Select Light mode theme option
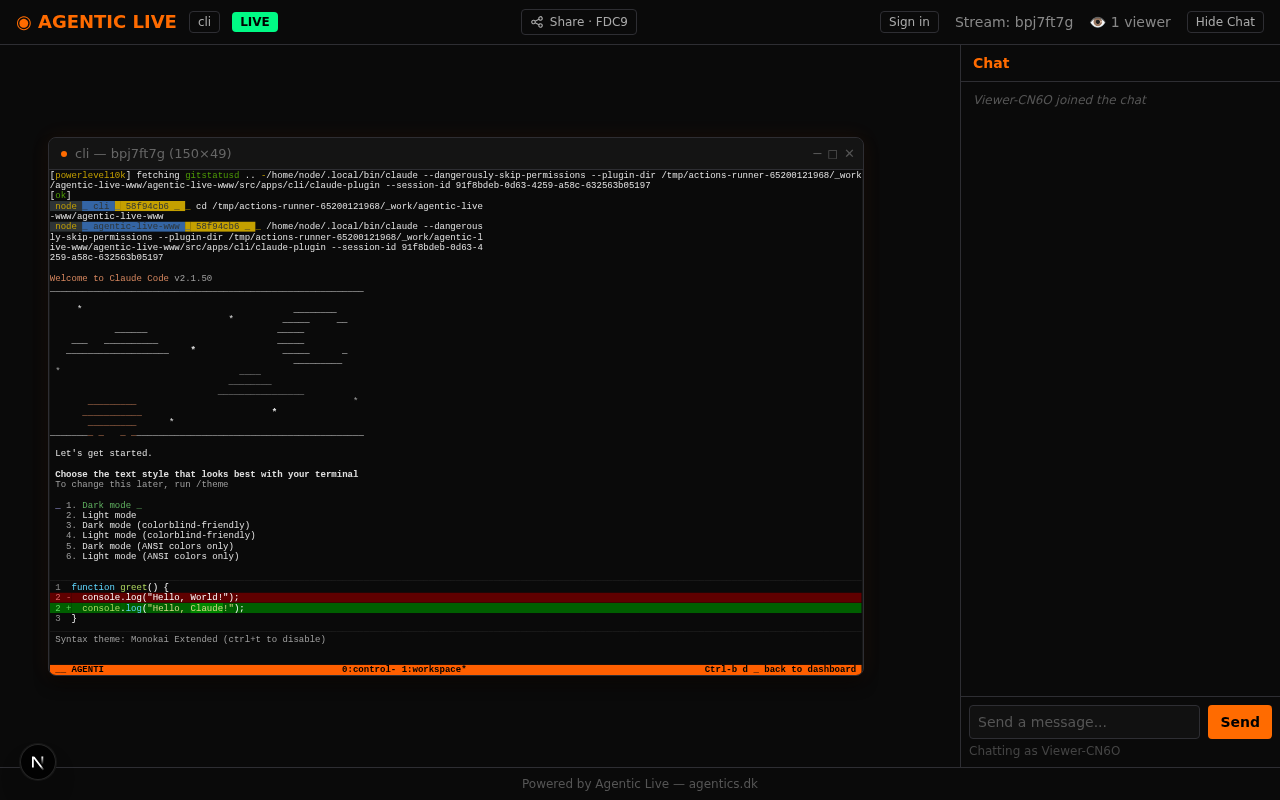The width and height of the screenshot is (1280, 800). point(108,516)
